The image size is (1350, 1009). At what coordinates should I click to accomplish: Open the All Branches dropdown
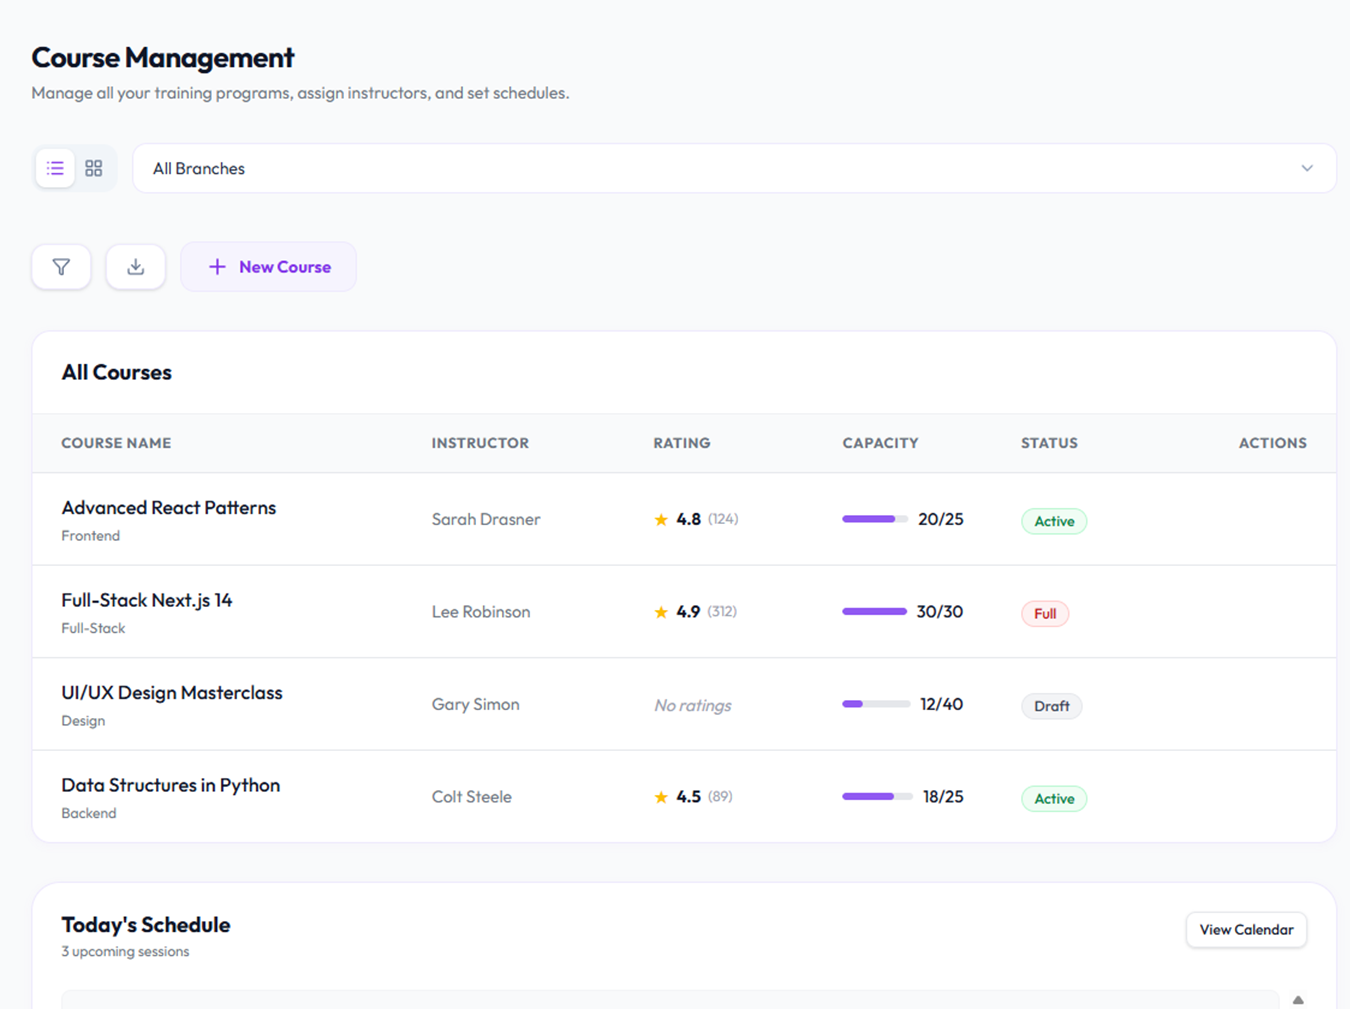pyautogui.click(x=734, y=168)
